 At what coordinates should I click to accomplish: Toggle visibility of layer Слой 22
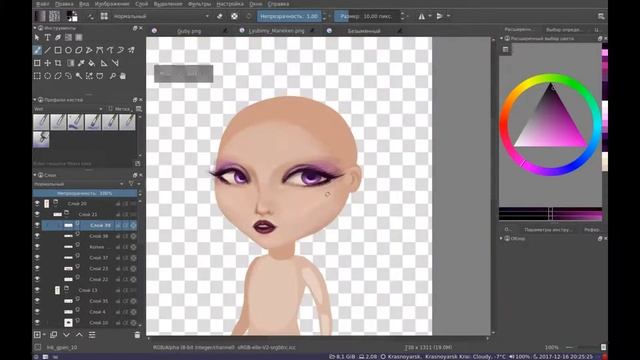37,279
